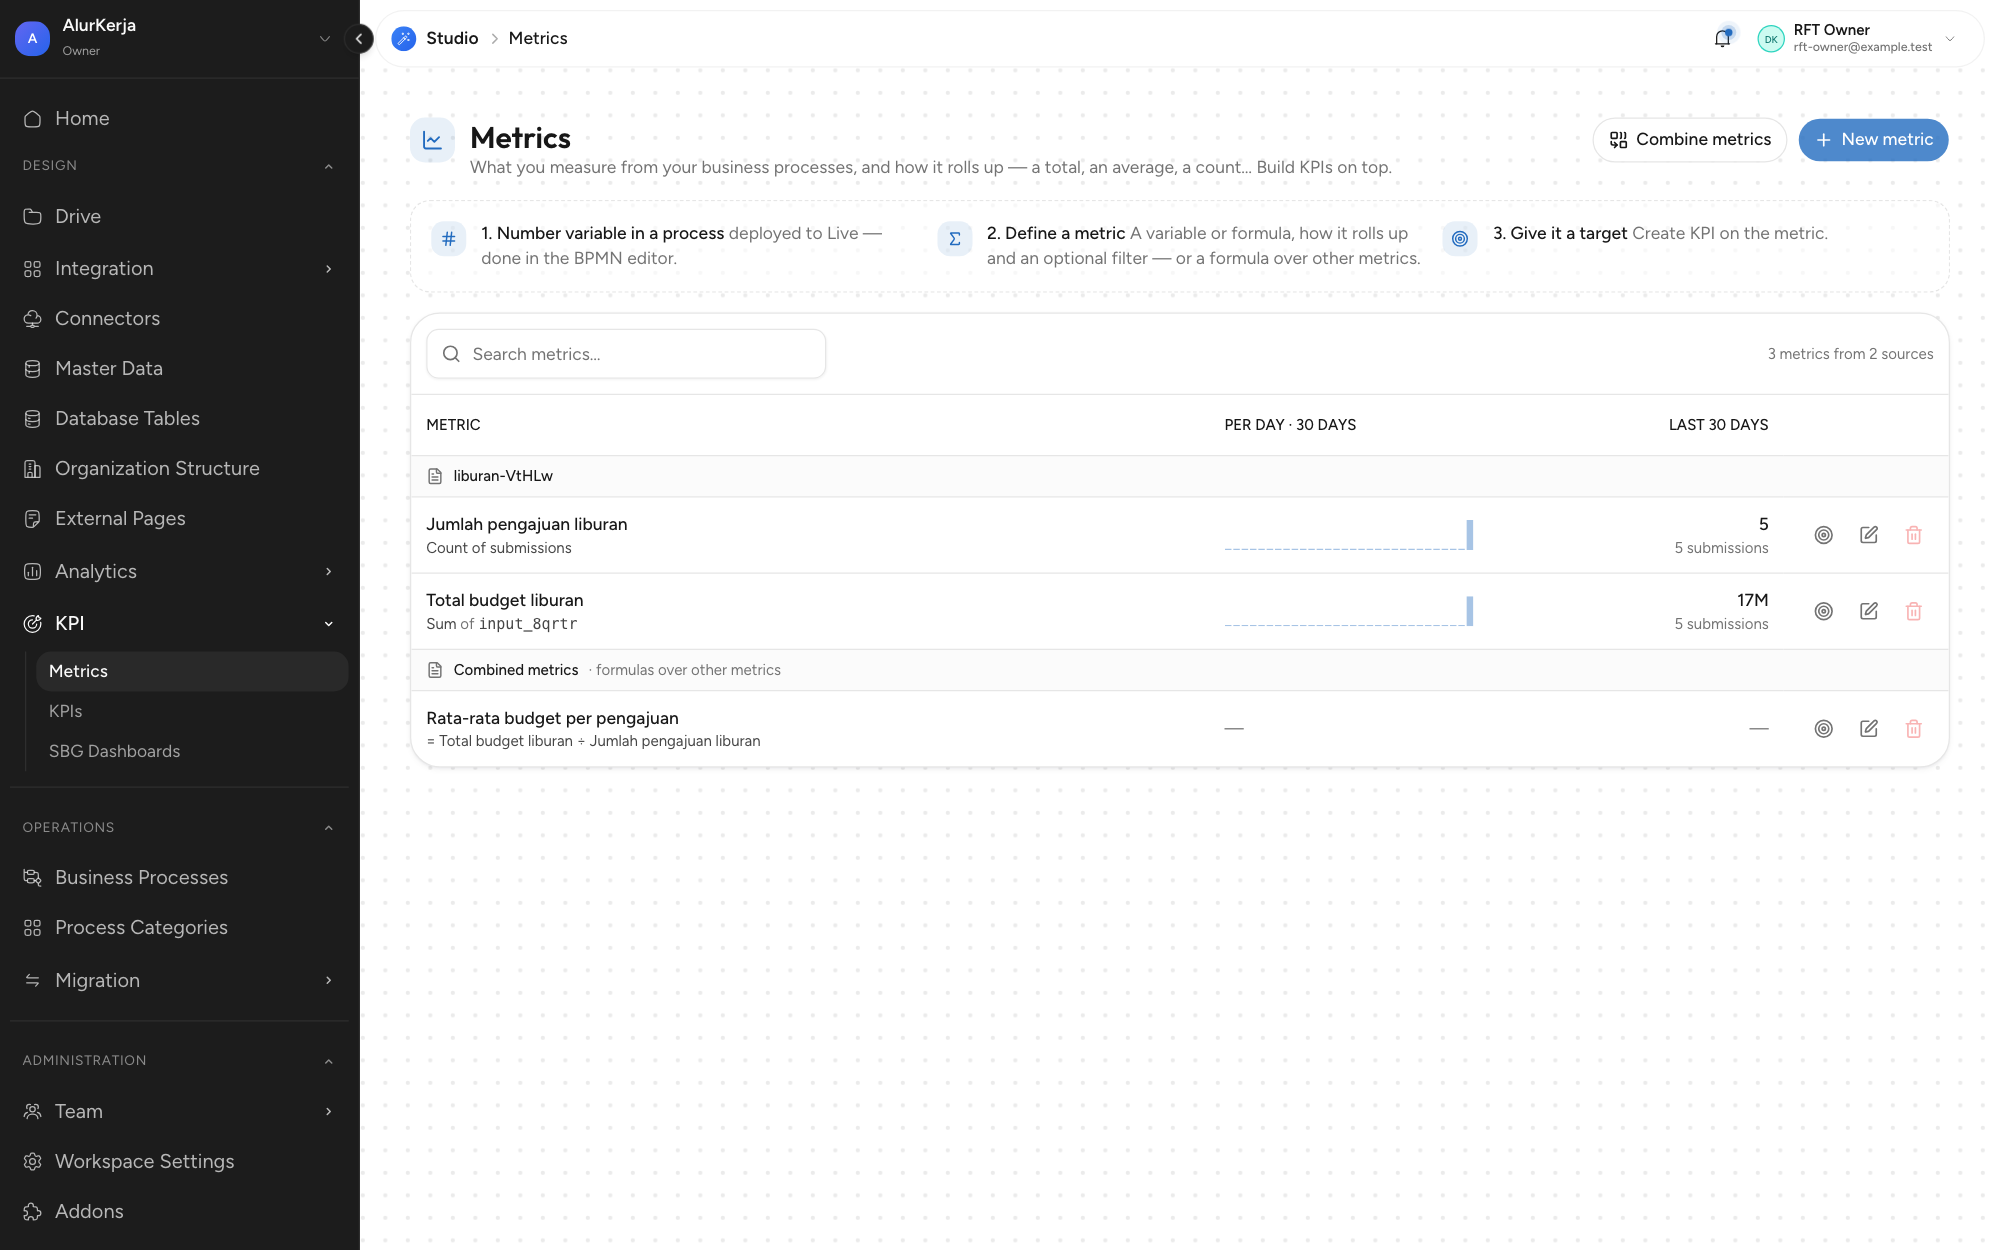Expand the Integration submenu
Image resolution: width=2000 pixels, height=1250 pixels.
click(329, 269)
